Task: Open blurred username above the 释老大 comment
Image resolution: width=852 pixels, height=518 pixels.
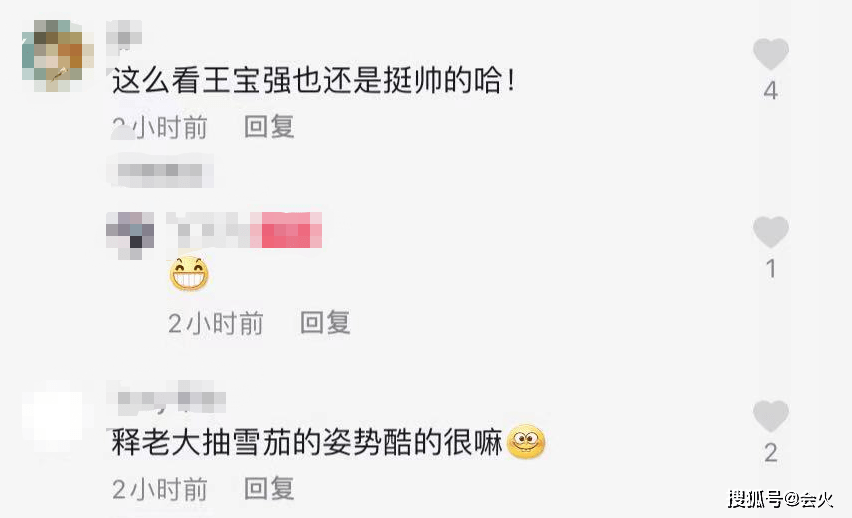Action: [167, 400]
